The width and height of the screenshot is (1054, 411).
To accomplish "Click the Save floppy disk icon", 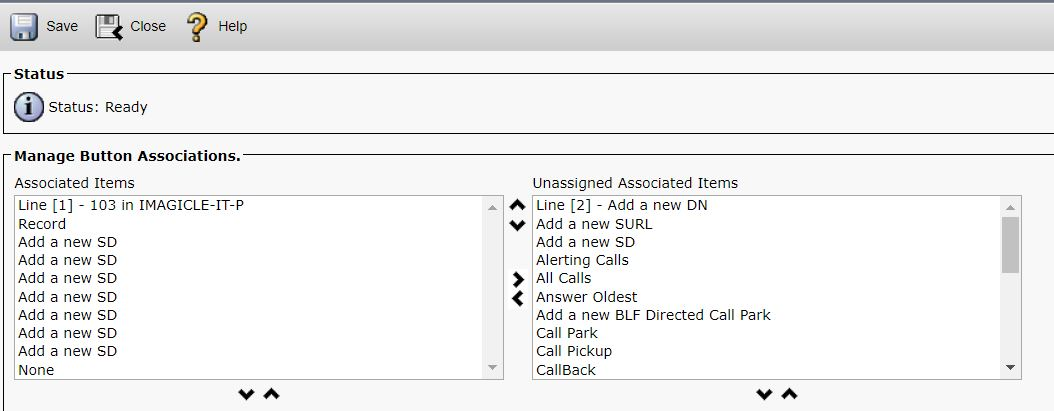I will (24, 27).
